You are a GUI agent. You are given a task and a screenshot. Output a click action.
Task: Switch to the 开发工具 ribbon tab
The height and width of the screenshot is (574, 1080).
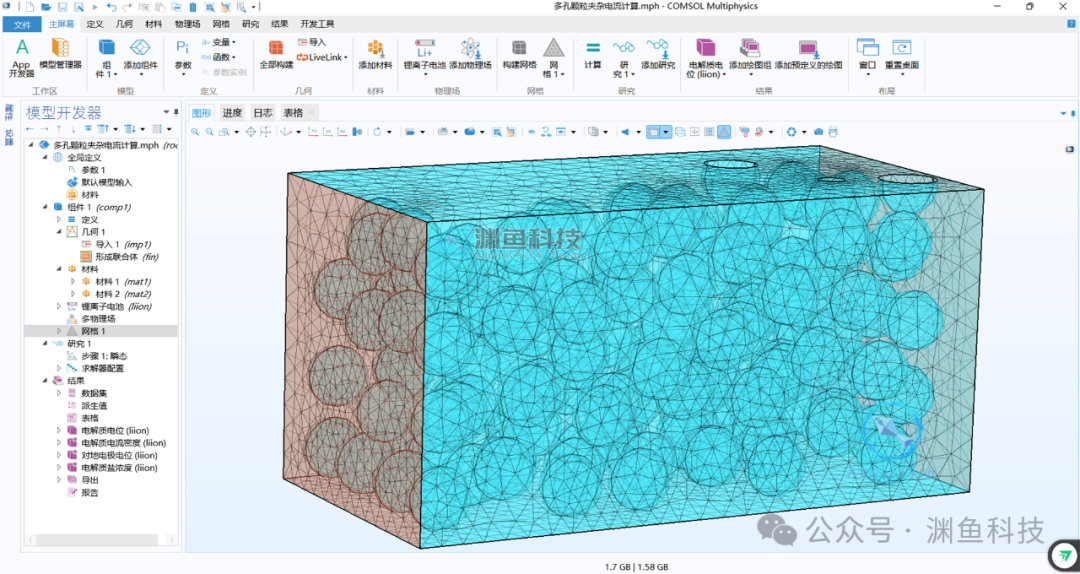tap(318, 24)
